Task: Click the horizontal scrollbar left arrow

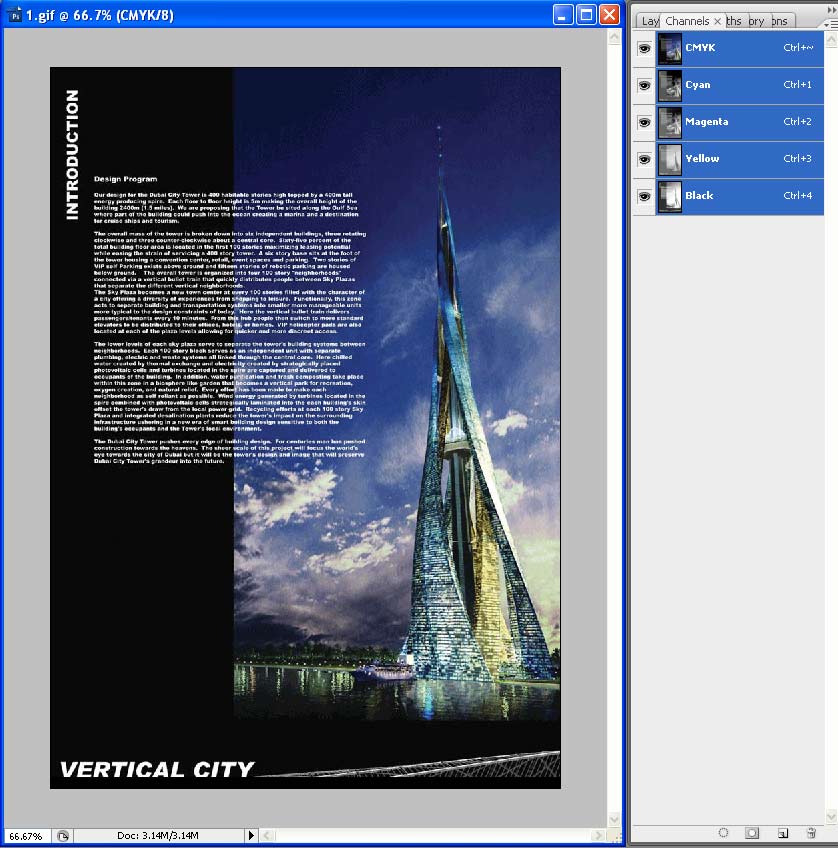Action: coord(267,836)
